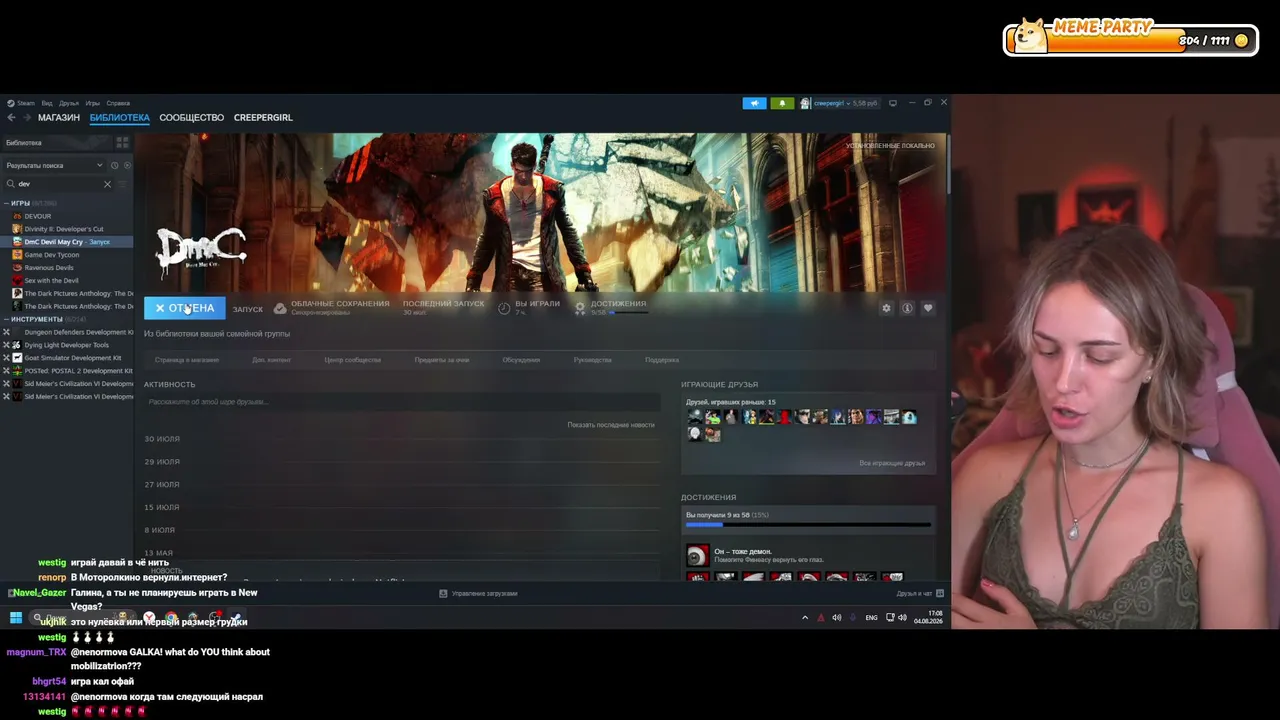Open the СООБЩЕСТВО tab

(x=192, y=118)
